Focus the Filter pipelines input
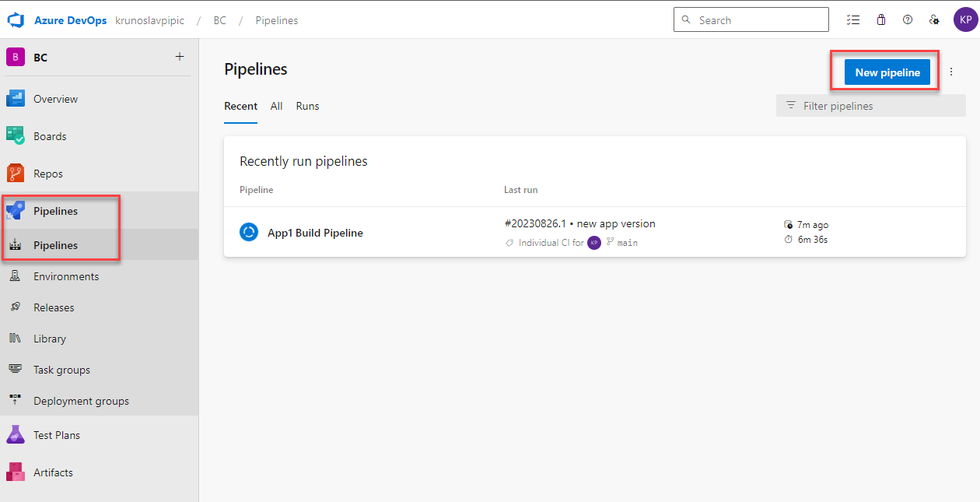This screenshot has width=980, height=502. [x=871, y=106]
